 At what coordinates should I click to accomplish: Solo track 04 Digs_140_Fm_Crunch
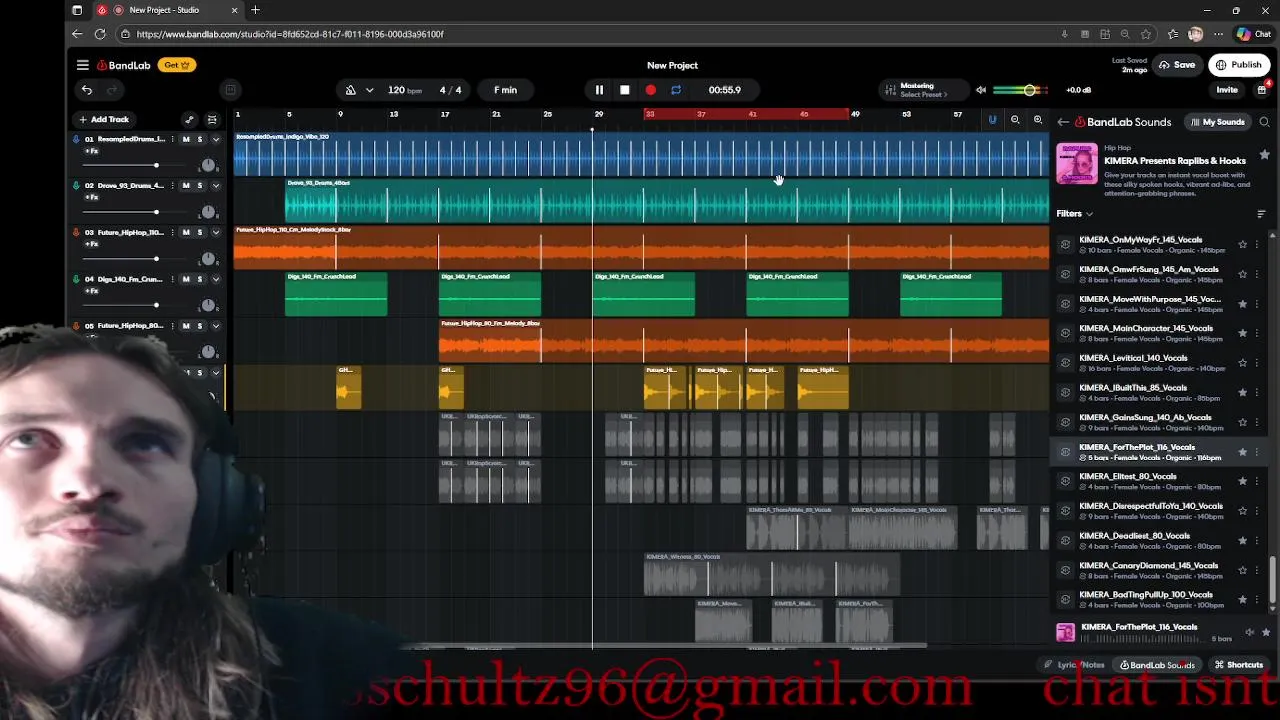pos(199,279)
